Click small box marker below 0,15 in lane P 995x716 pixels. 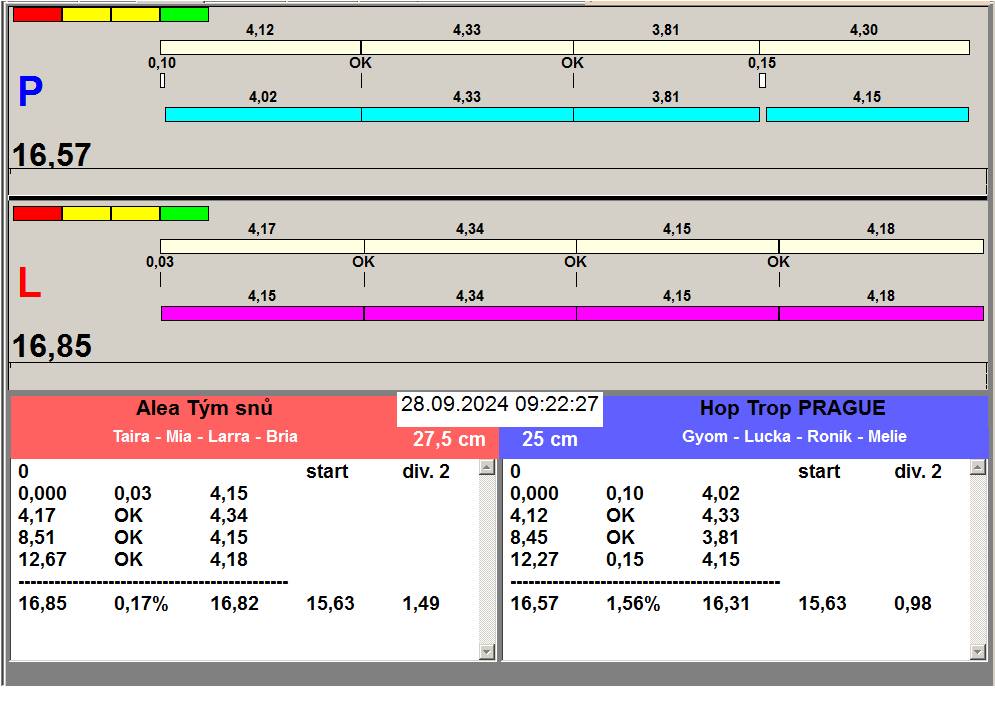(x=762, y=81)
